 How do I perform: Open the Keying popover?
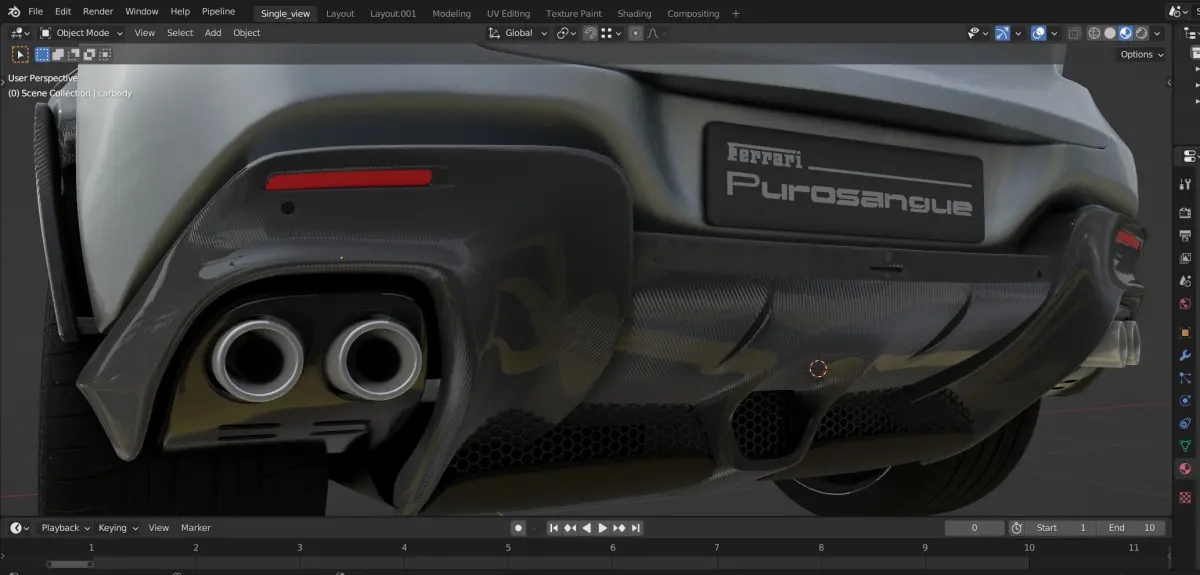117,528
